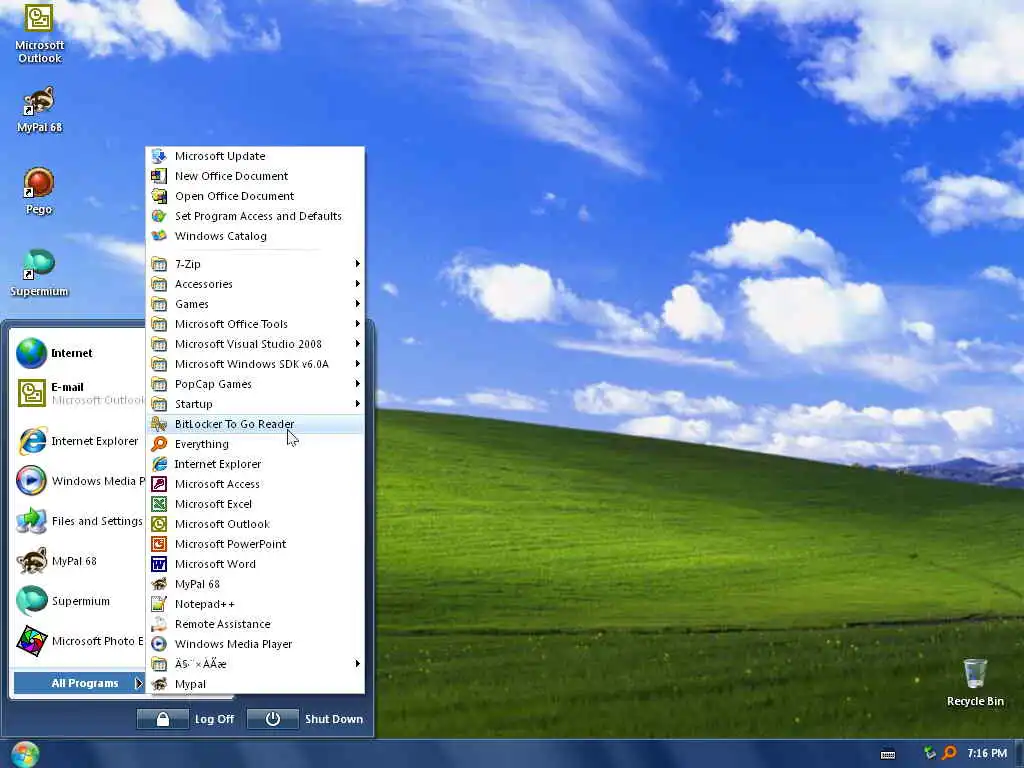Open Windows Media Player in programs list
Viewport: 1024px width, 768px height.
tap(255, 644)
